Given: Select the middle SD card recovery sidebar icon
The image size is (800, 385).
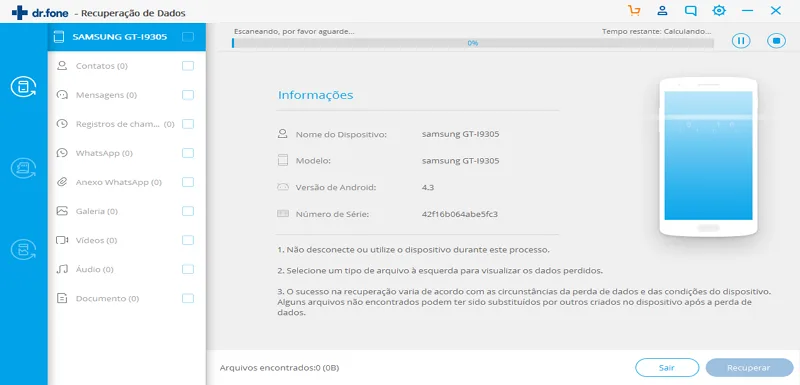Looking at the screenshot, I should (x=23, y=168).
